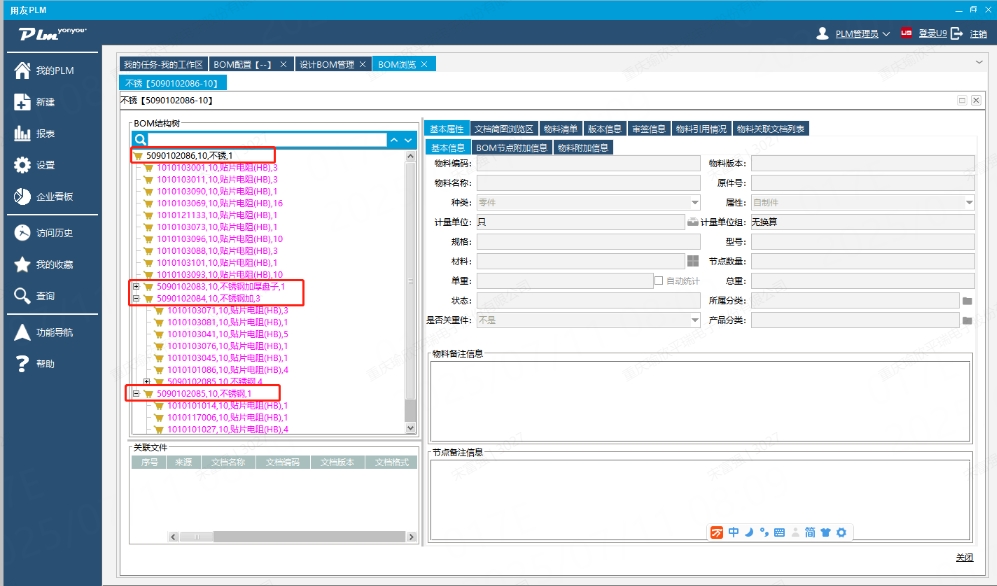The height and width of the screenshot is (586, 997).
Task: Open the 物料关联文档列表 tab
Action: point(771,129)
